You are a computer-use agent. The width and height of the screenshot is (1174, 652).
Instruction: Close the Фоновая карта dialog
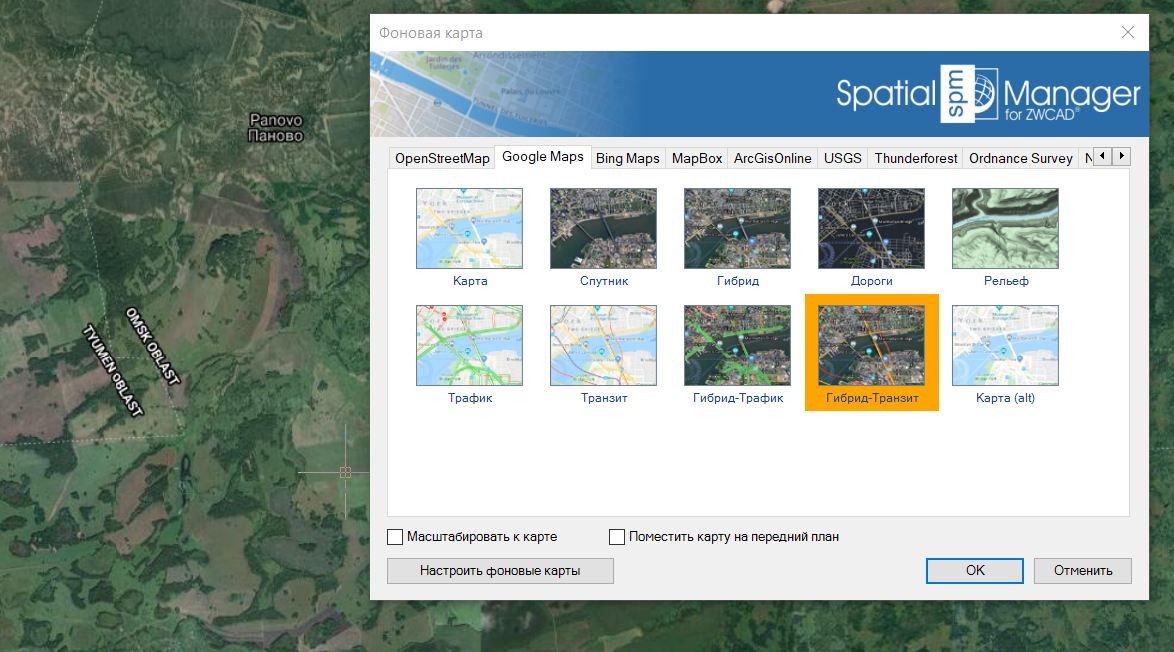(x=1128, y=32)
